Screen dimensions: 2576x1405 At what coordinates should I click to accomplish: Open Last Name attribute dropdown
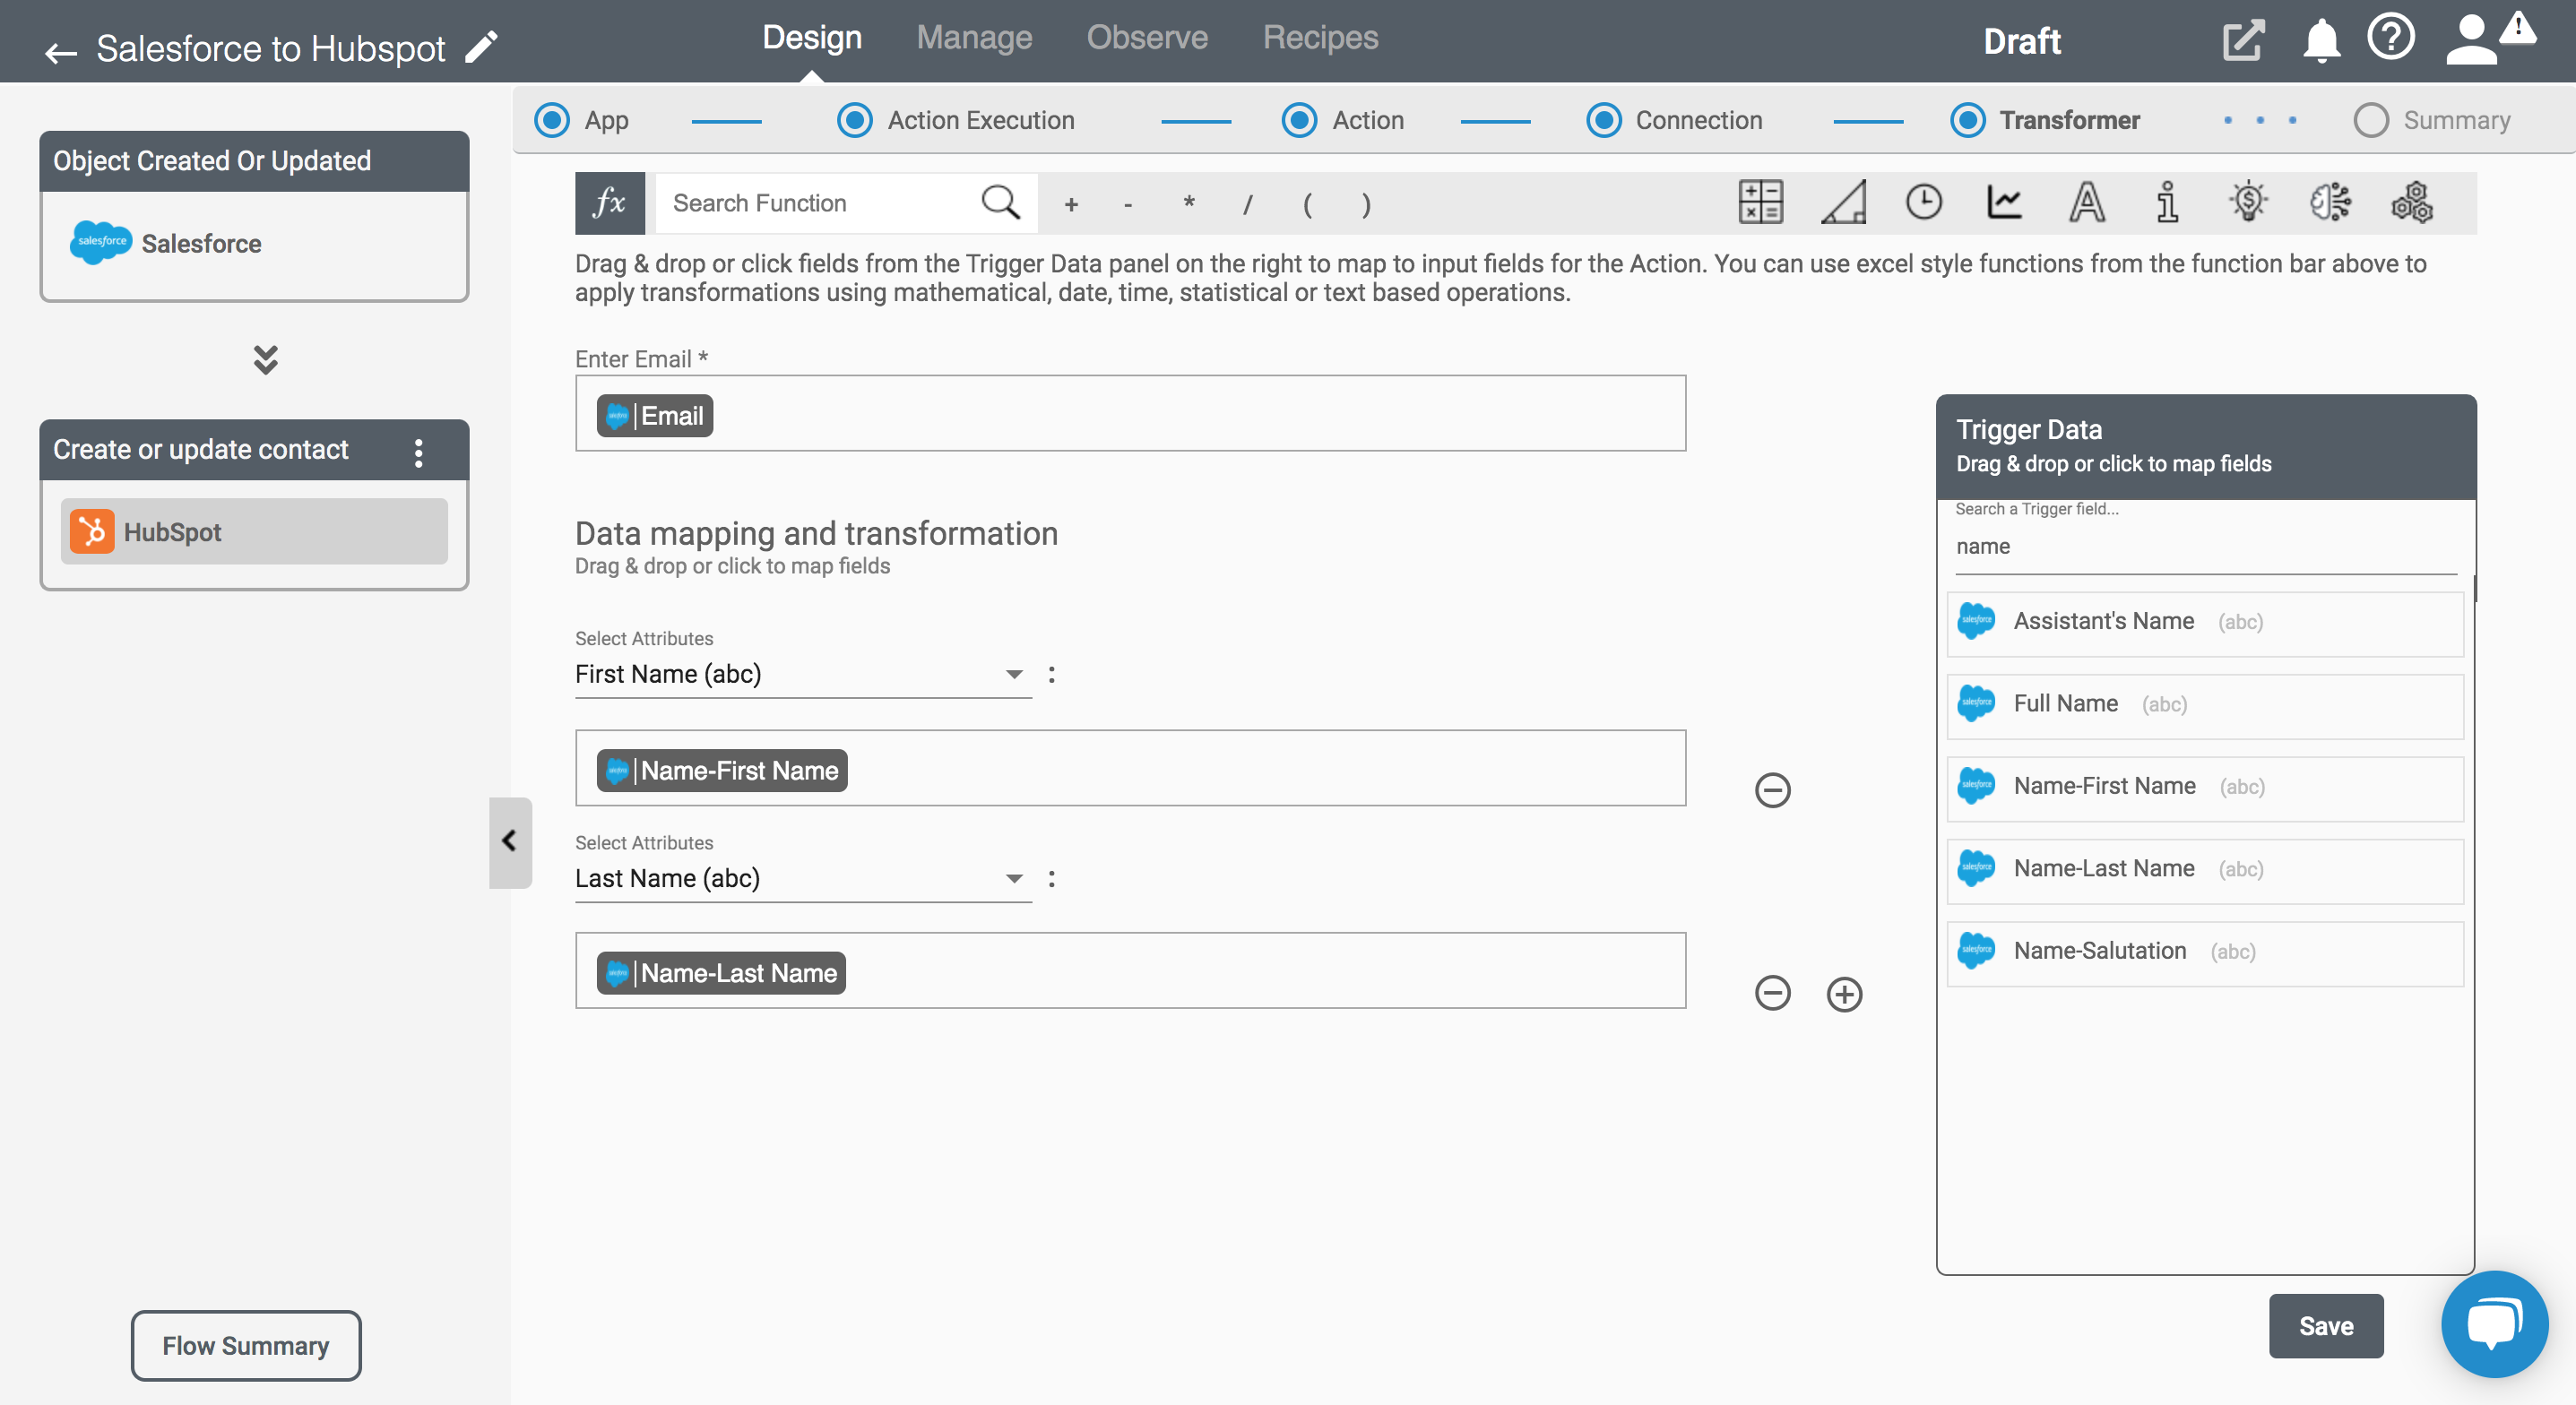pyautogui.click(x=802, y=878)
